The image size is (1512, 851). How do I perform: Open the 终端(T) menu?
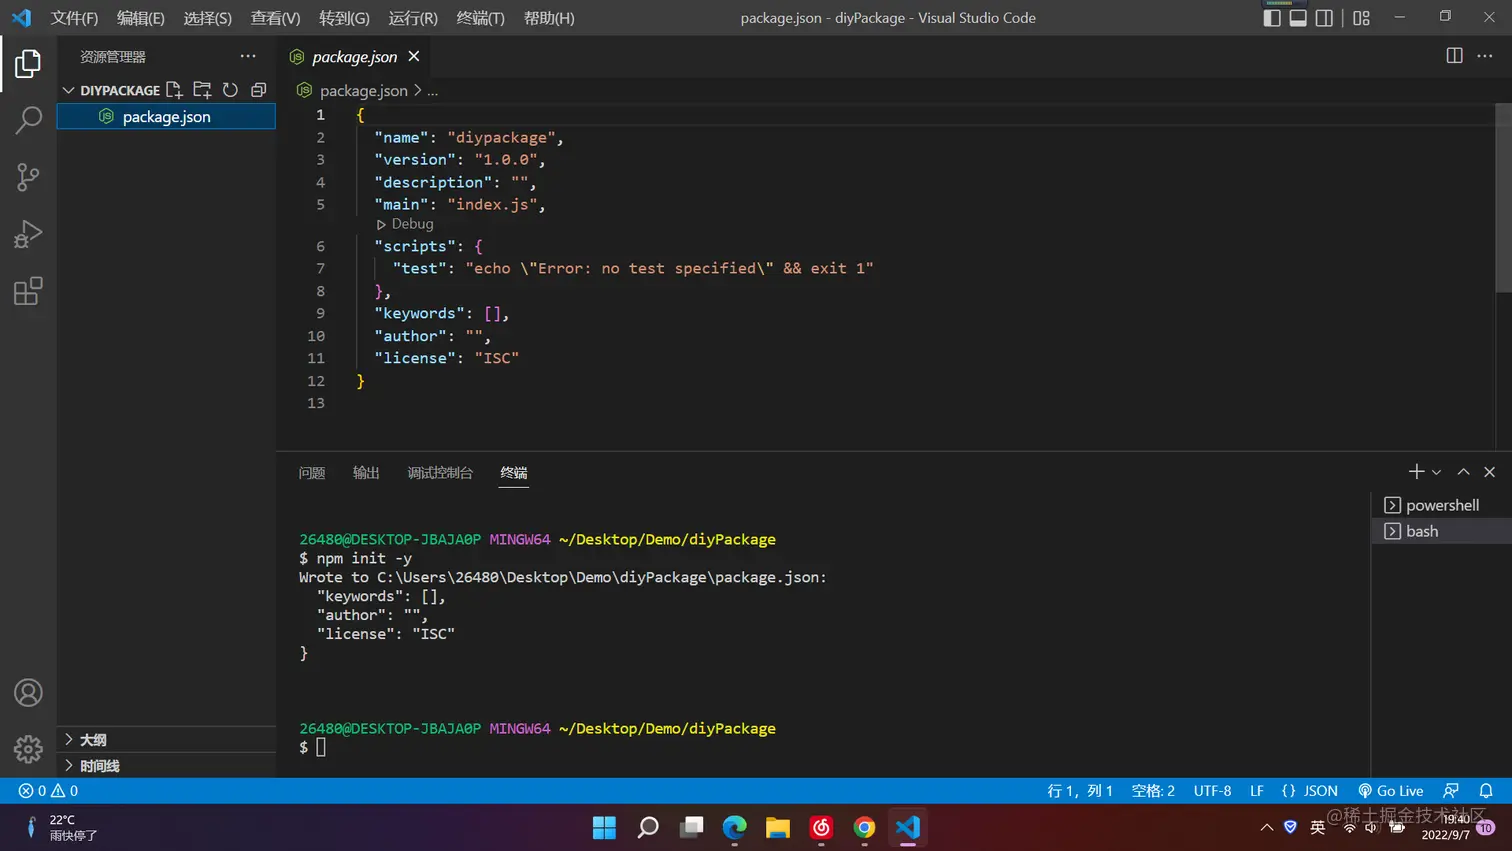coord(480,18)
